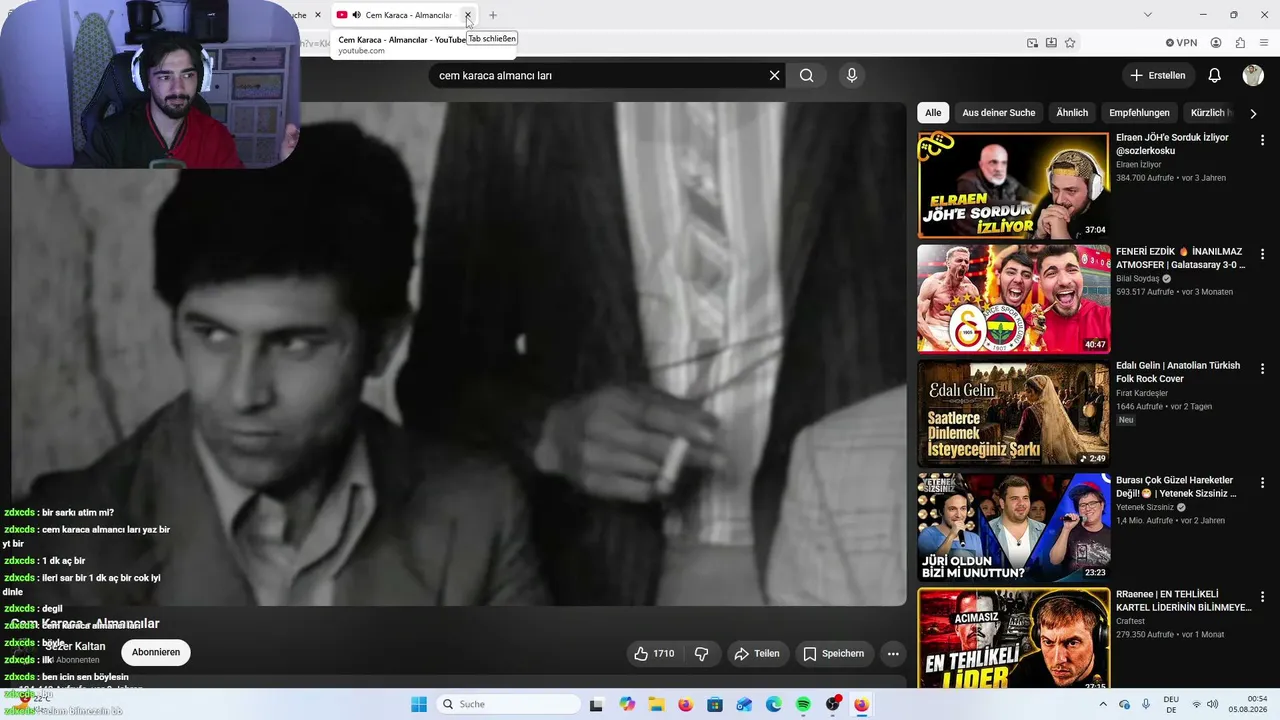Open the taskbar network Wi-Fi icon
1280x720 pixels.
(x=1196, y=704)
